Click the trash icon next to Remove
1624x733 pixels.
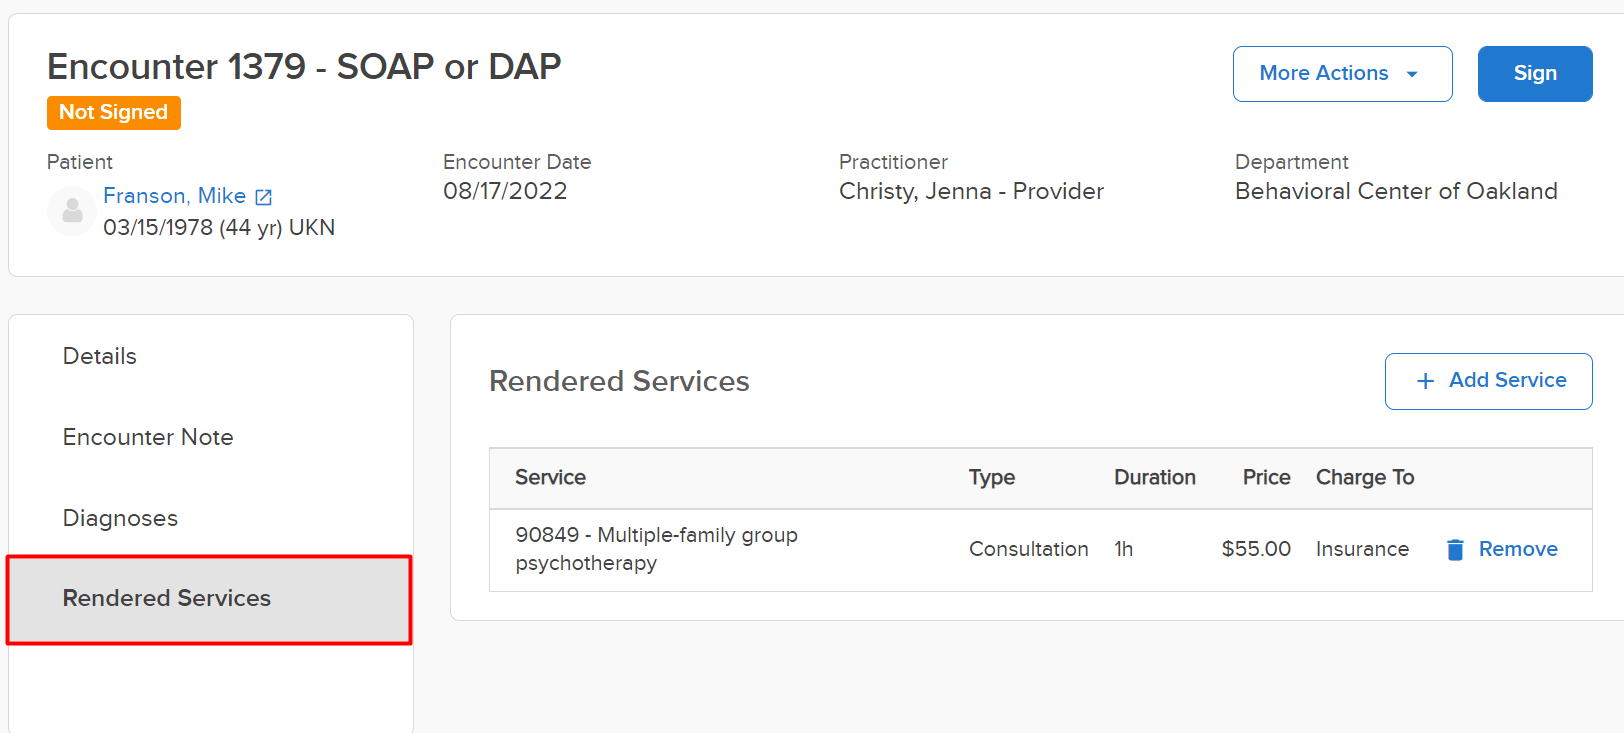(x=1455, y=549)
